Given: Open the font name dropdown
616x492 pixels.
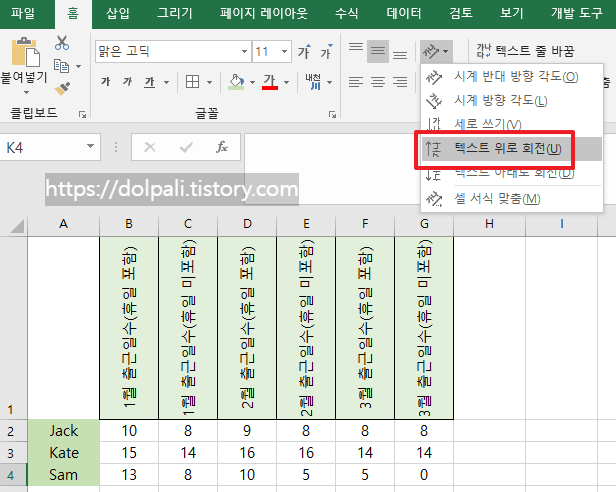Looking at the screenshot, I should coord(244,51).
